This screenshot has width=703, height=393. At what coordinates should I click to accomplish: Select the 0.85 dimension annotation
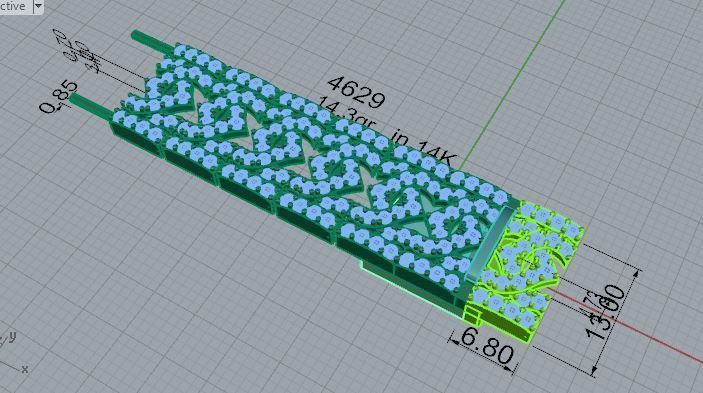(58, 97)
